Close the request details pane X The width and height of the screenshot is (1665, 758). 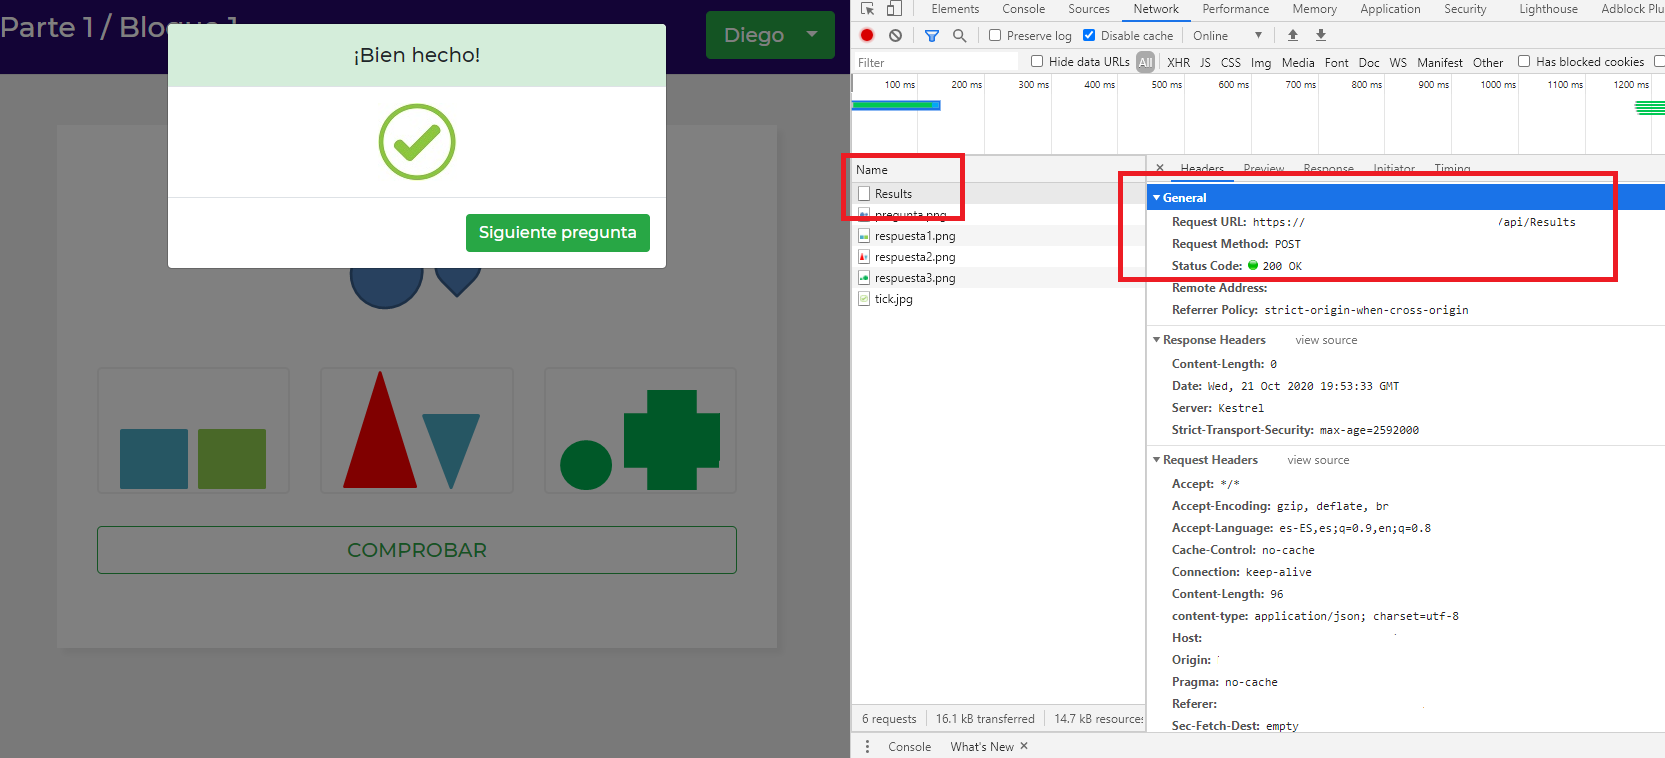click(x=1159, y=168)
